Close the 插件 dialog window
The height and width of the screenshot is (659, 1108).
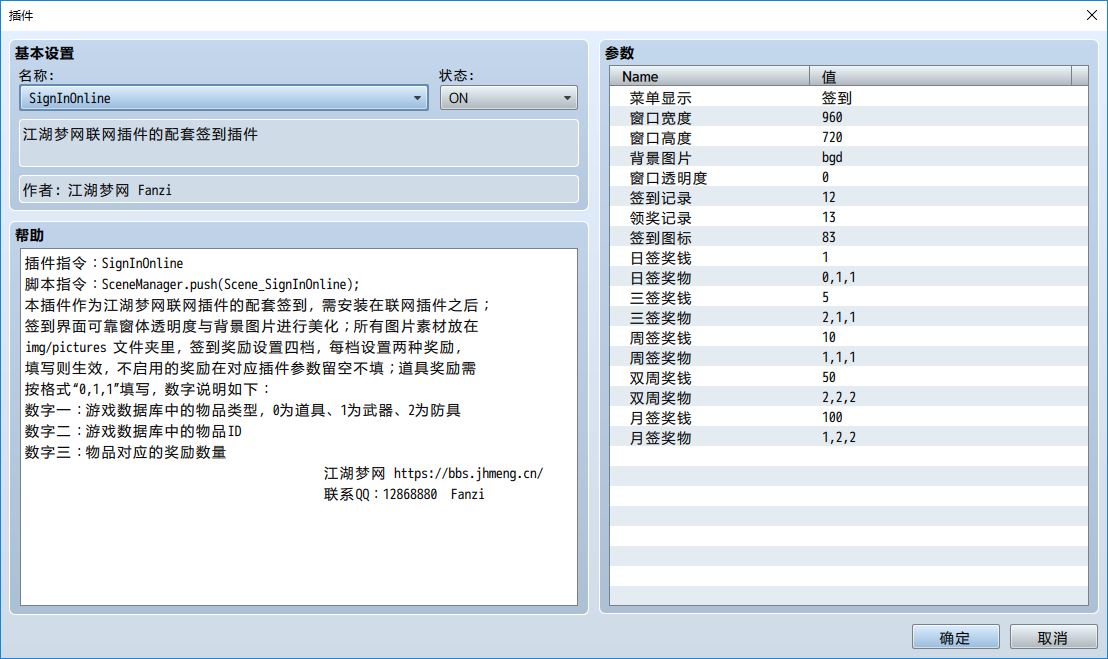(1091, 14)
